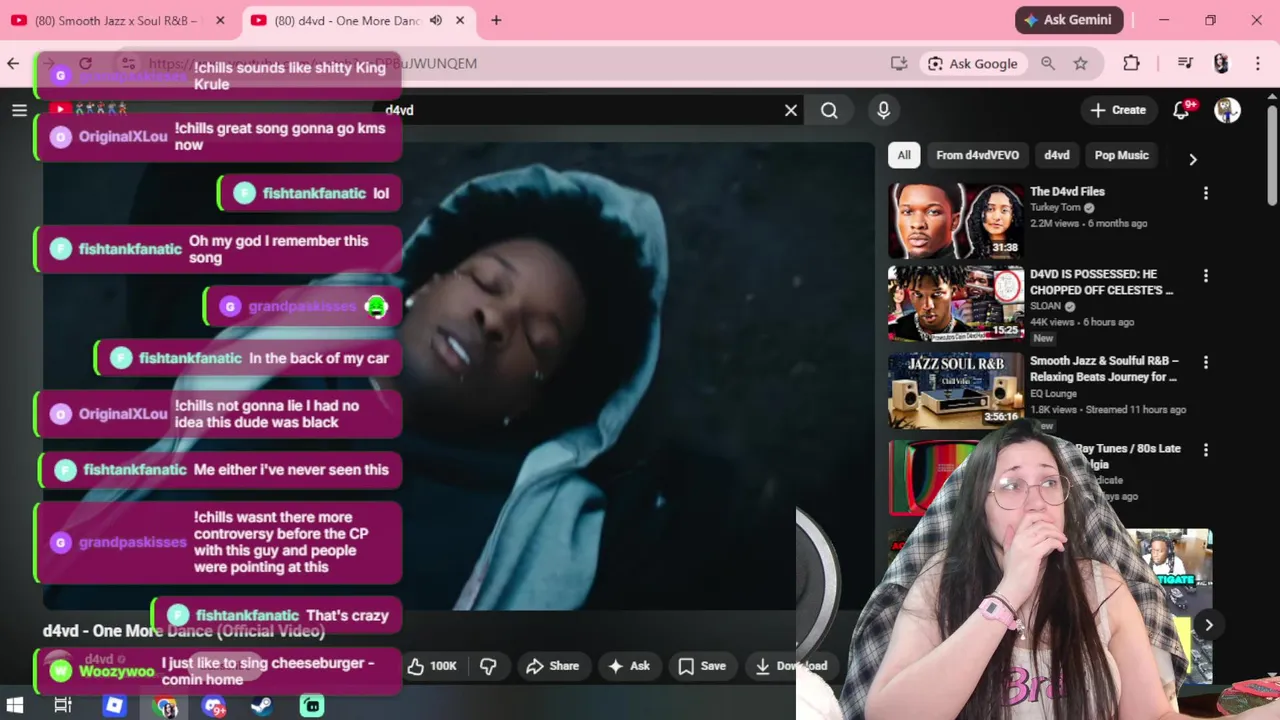Click Ask Google in the address bar

(x=972, y=63)
